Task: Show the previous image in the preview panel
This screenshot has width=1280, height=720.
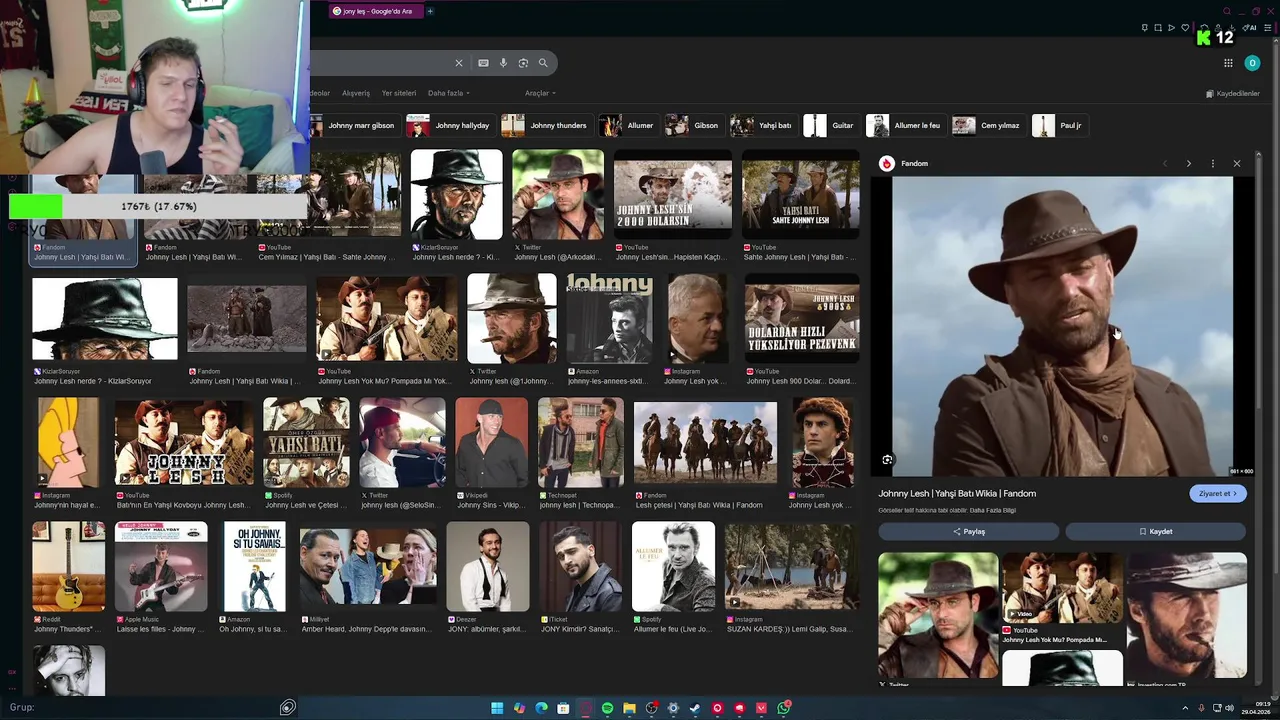Action: point(1165,163)
